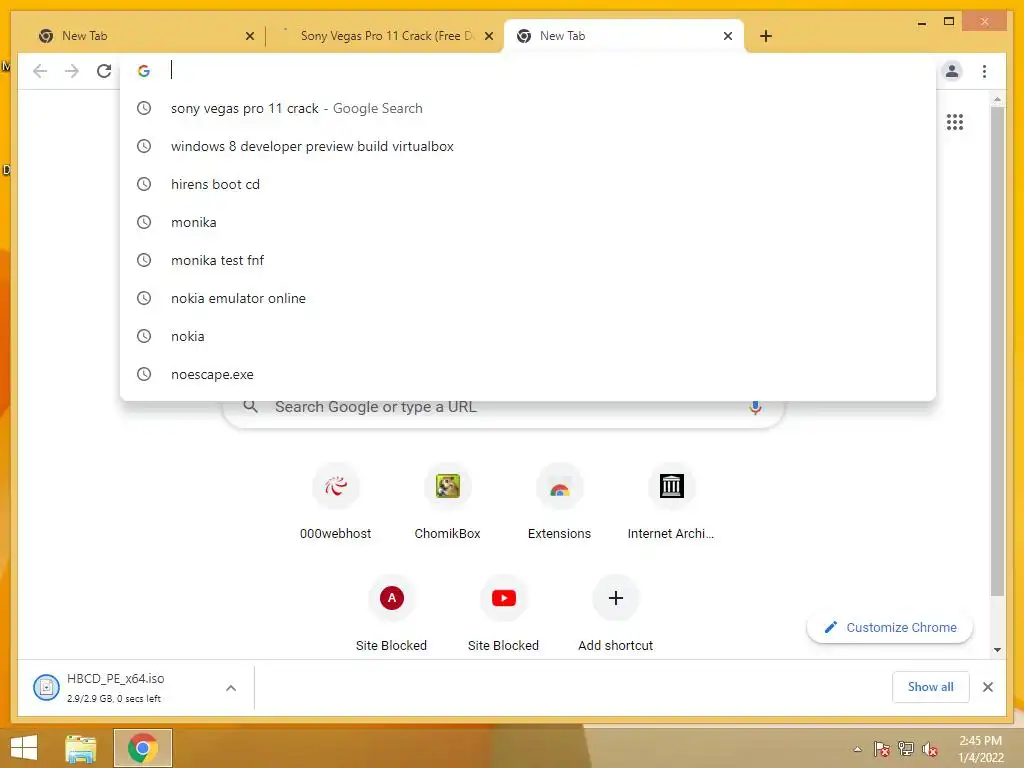Start voice search with microphone icon
The height and width of the screenshot is (768, 1024).
click(x=755, y=408)
